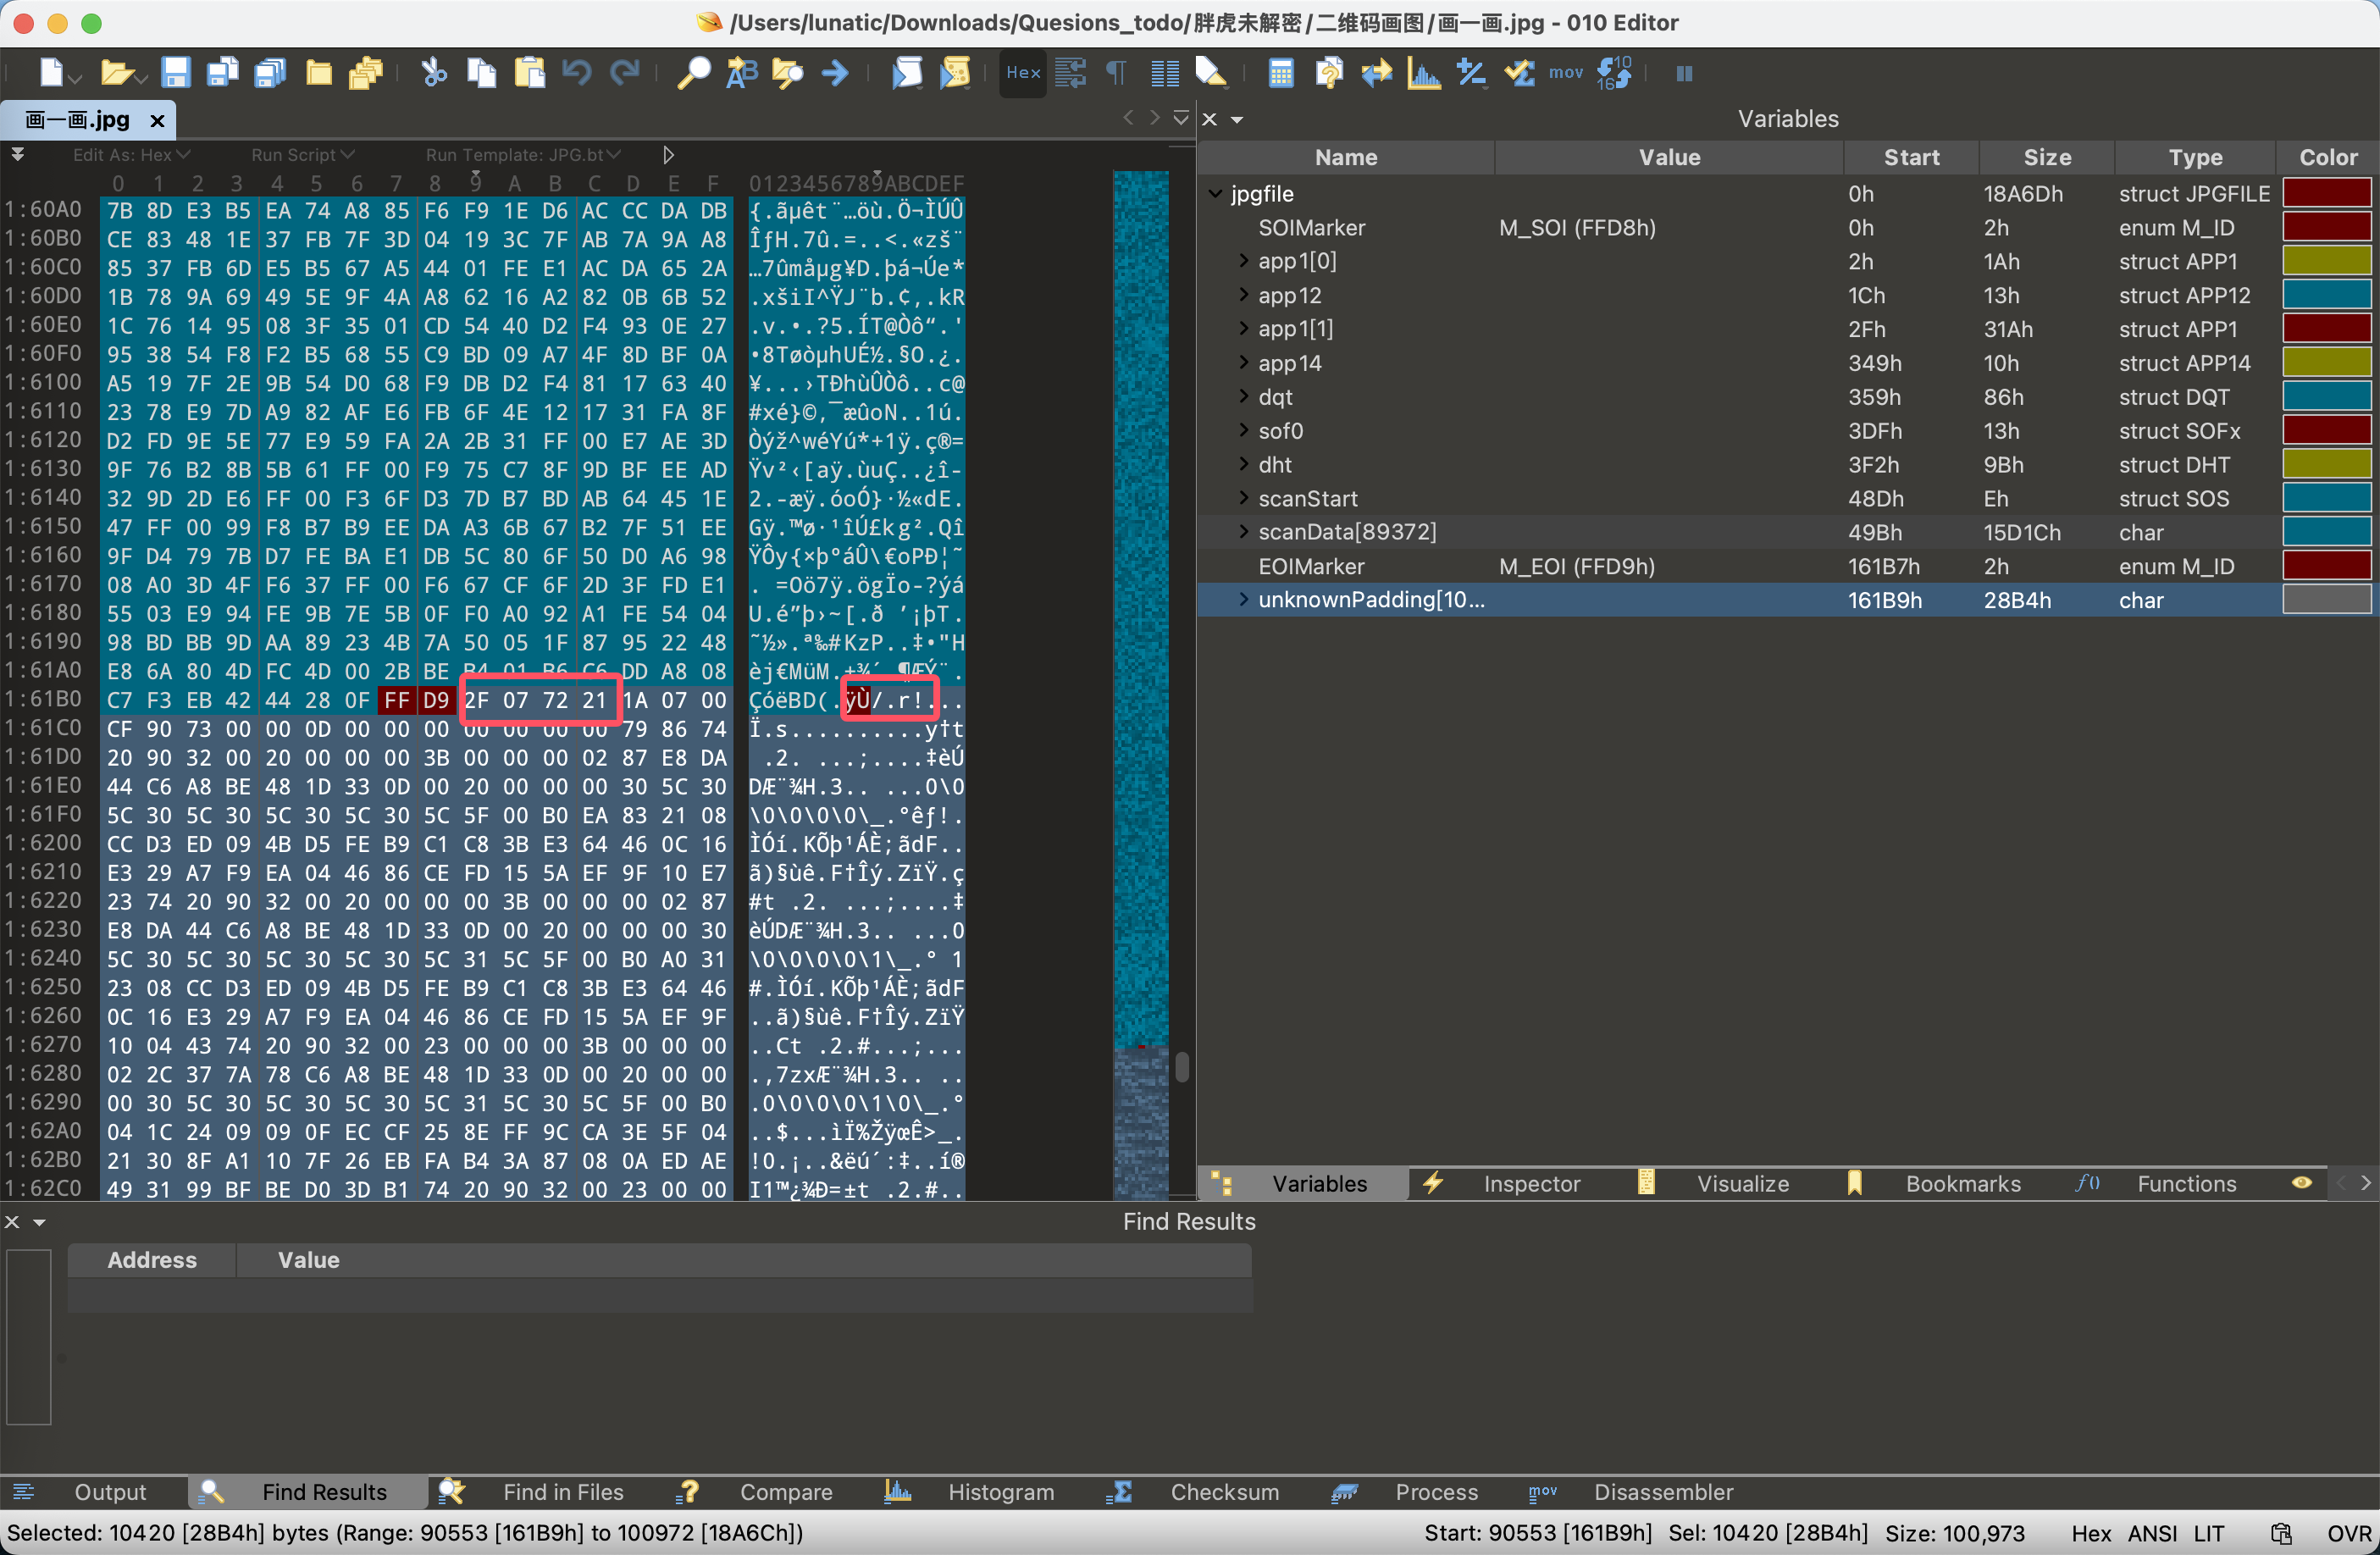Screen dimensions: 2380x1555
Task: Expand the app1[0] struct
Action: click(x=1243, y=261)
